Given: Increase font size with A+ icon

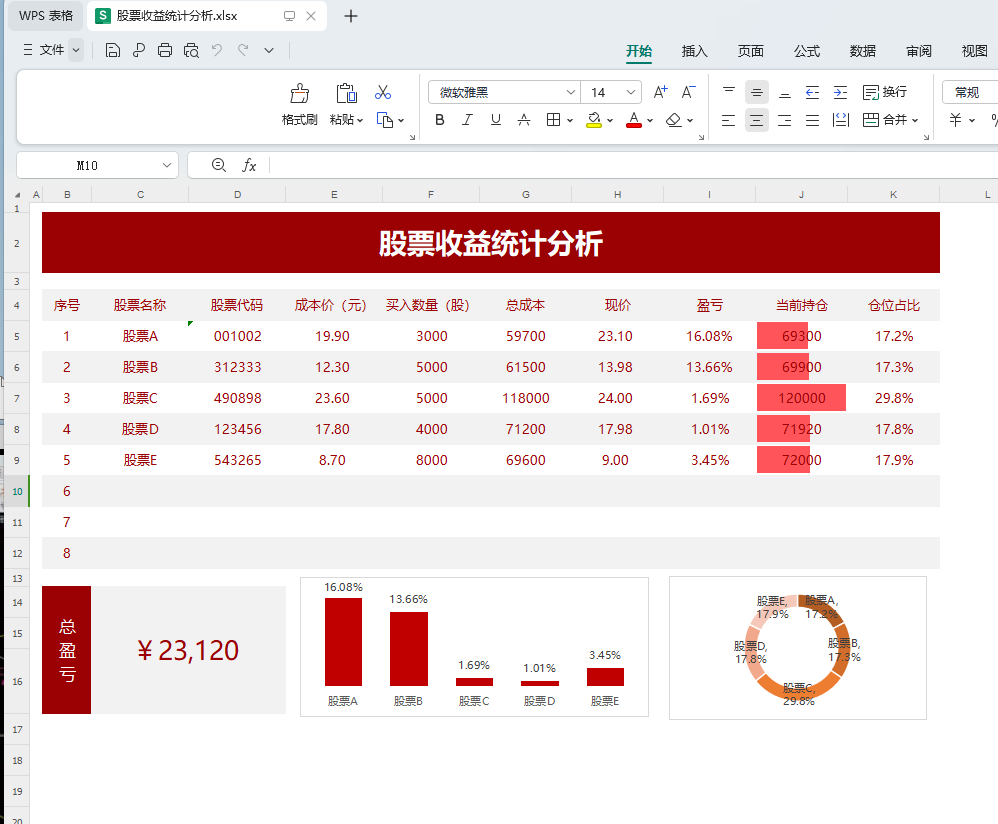Looking at the screenshot, I should click(659, 91).
